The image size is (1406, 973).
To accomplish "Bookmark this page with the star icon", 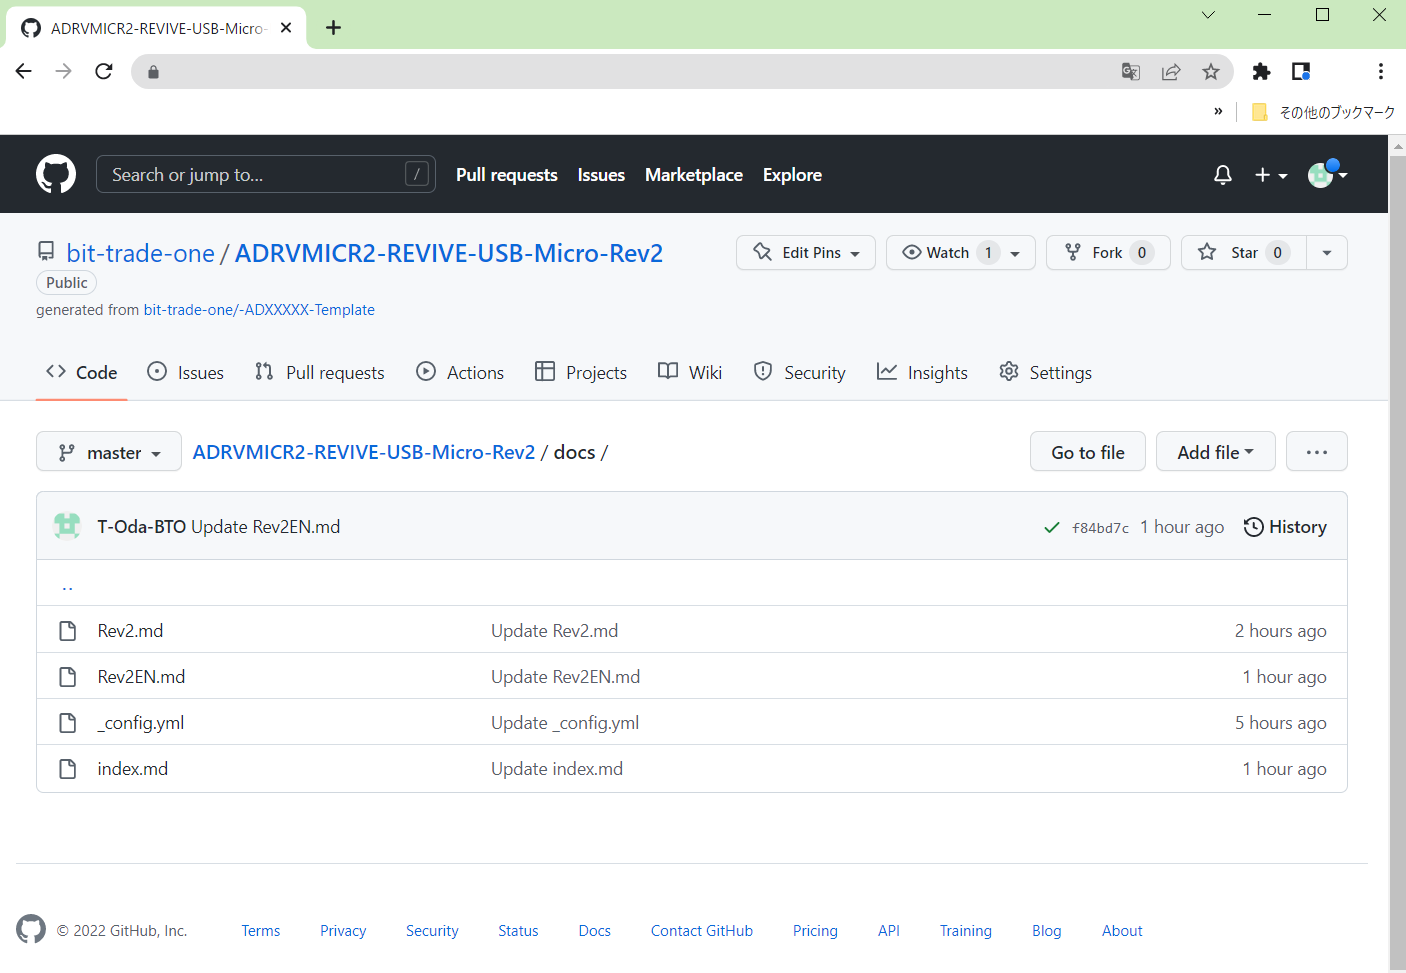I will click(x=1211, y=71).
